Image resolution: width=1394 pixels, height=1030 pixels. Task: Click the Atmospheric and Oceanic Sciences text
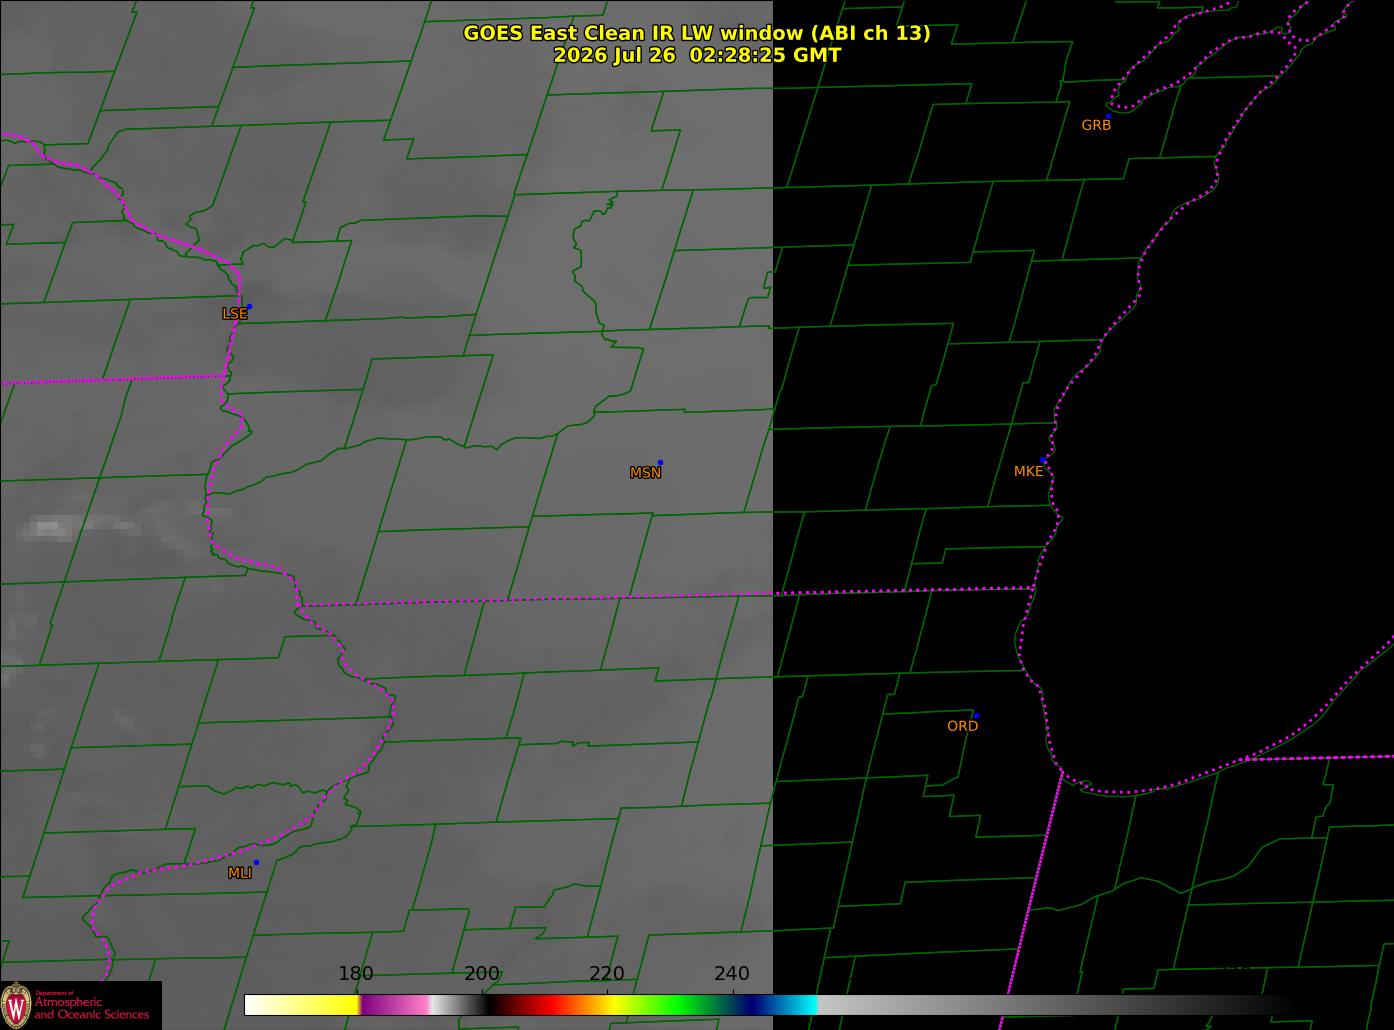(92, 1008)
